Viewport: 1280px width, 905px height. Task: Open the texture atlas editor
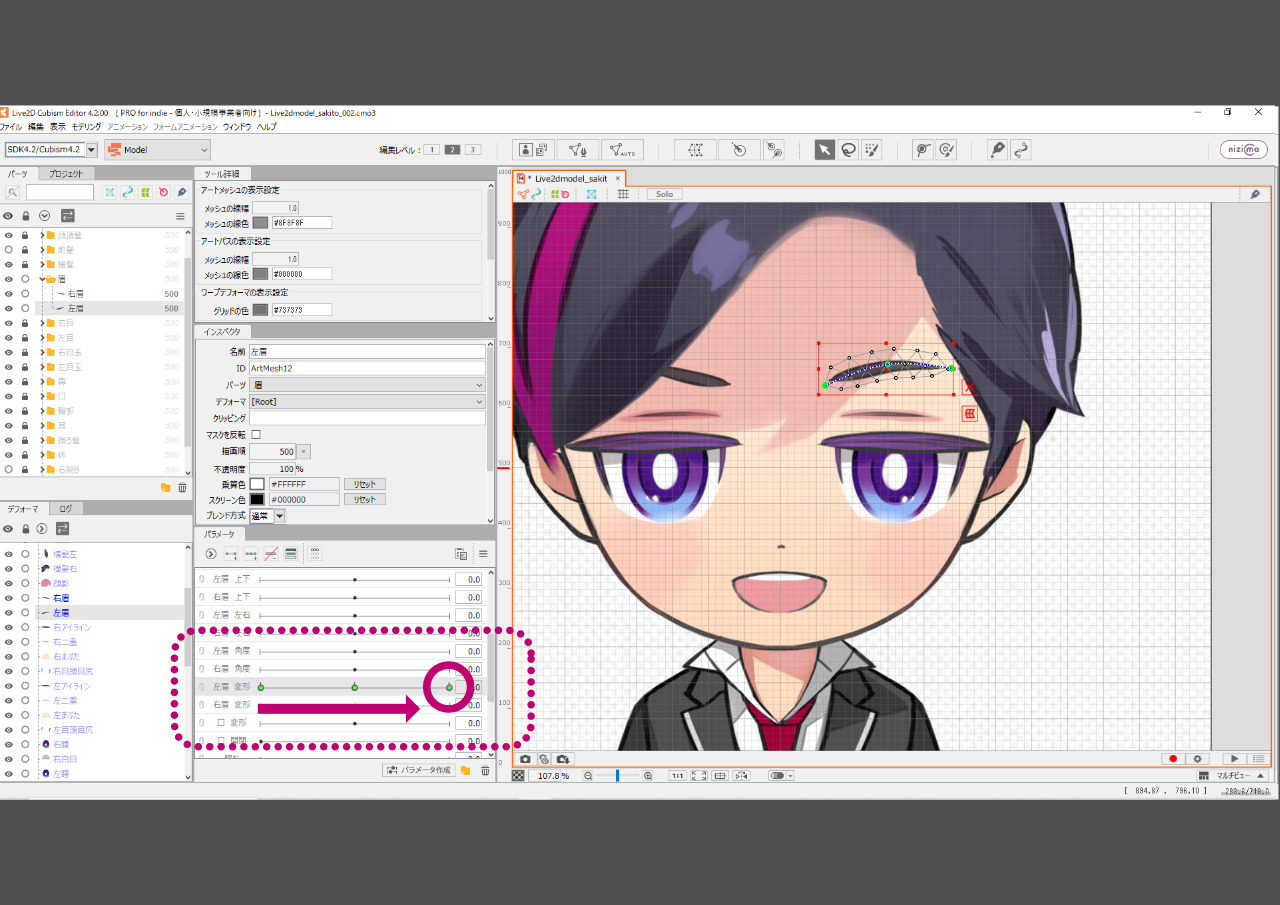(x=534, y=150)
